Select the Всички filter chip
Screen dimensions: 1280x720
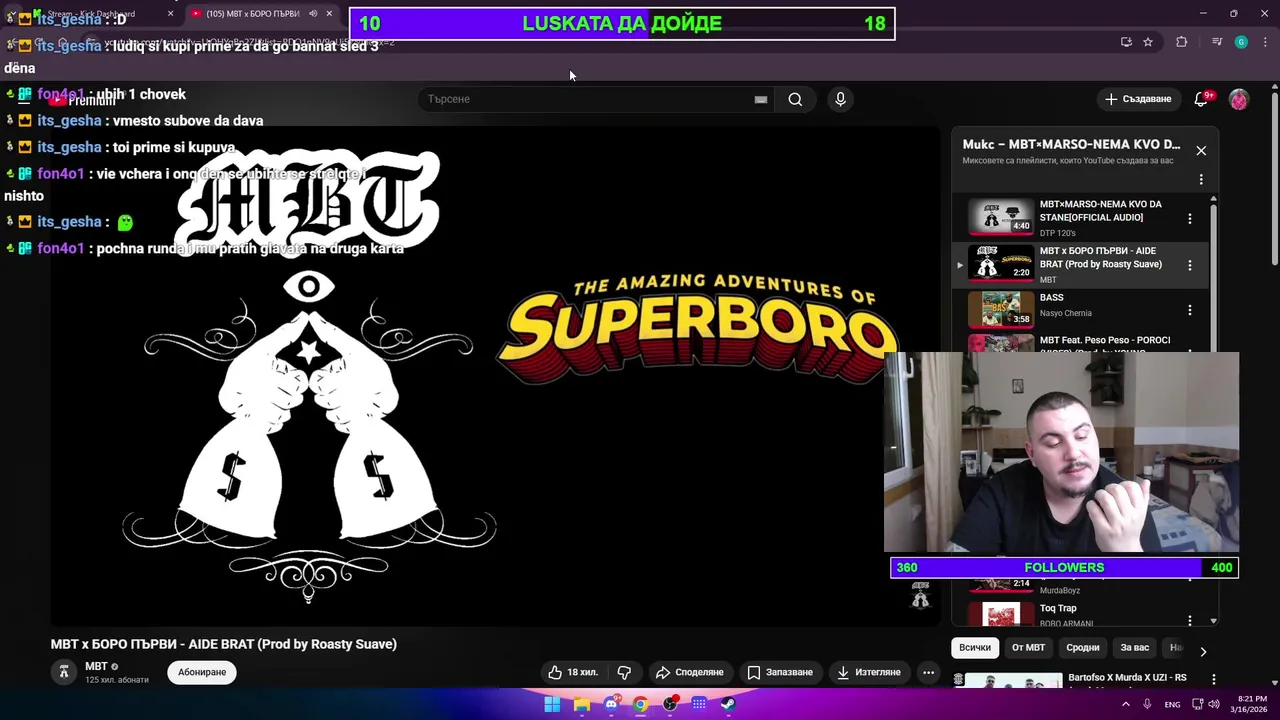click(975, 648)
